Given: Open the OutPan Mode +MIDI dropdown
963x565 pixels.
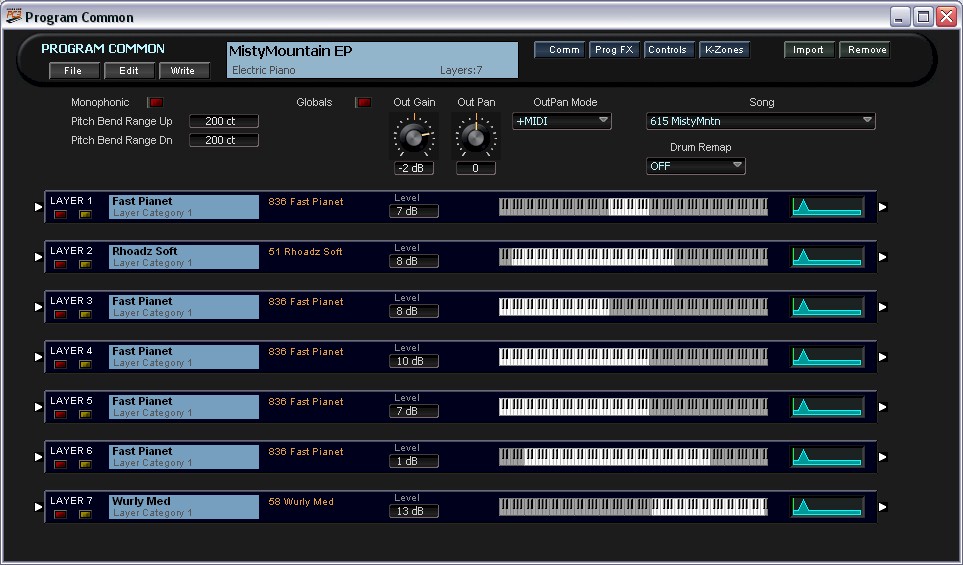Looking at the screenshot, I should pos(562,121).
